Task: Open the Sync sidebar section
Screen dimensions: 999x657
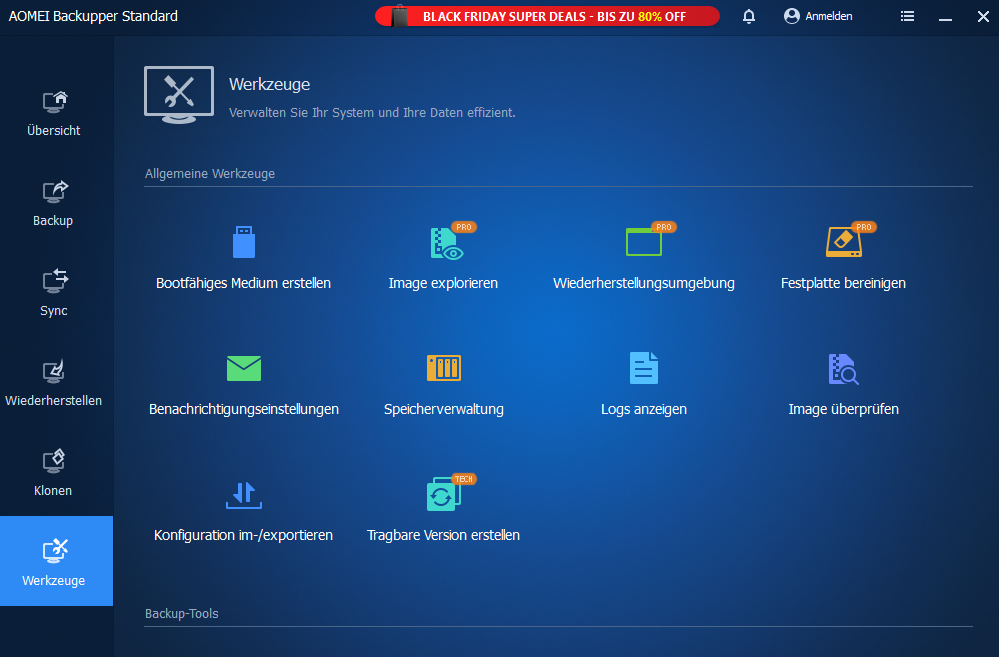Action: click(54, 294)
